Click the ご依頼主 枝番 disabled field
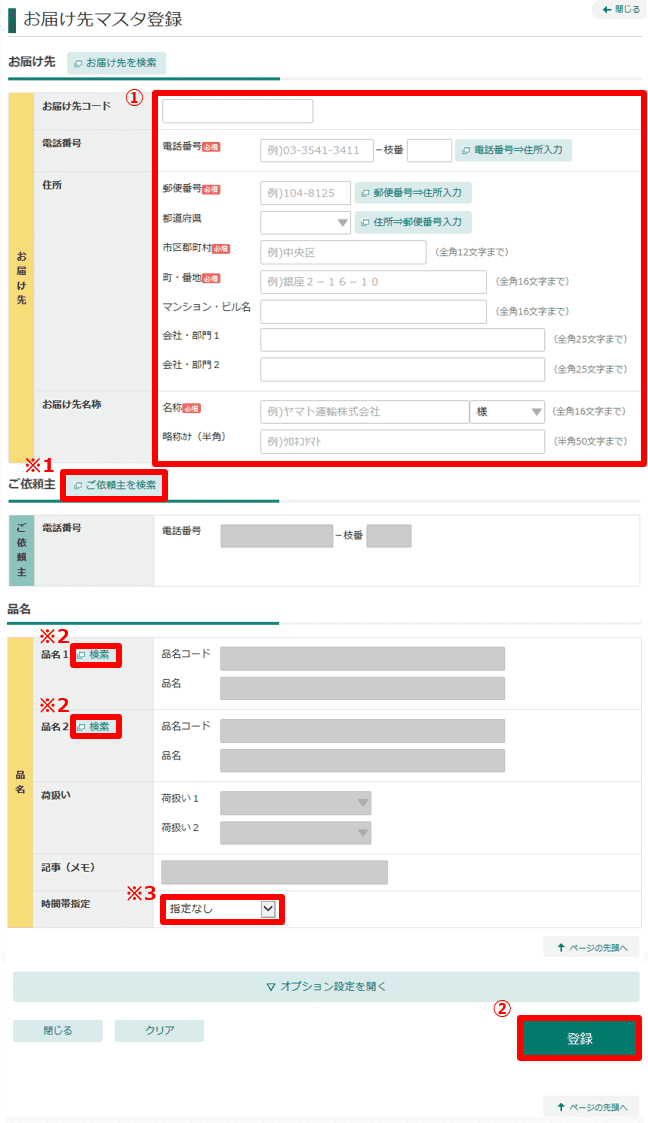 click(x=389, y=536)
